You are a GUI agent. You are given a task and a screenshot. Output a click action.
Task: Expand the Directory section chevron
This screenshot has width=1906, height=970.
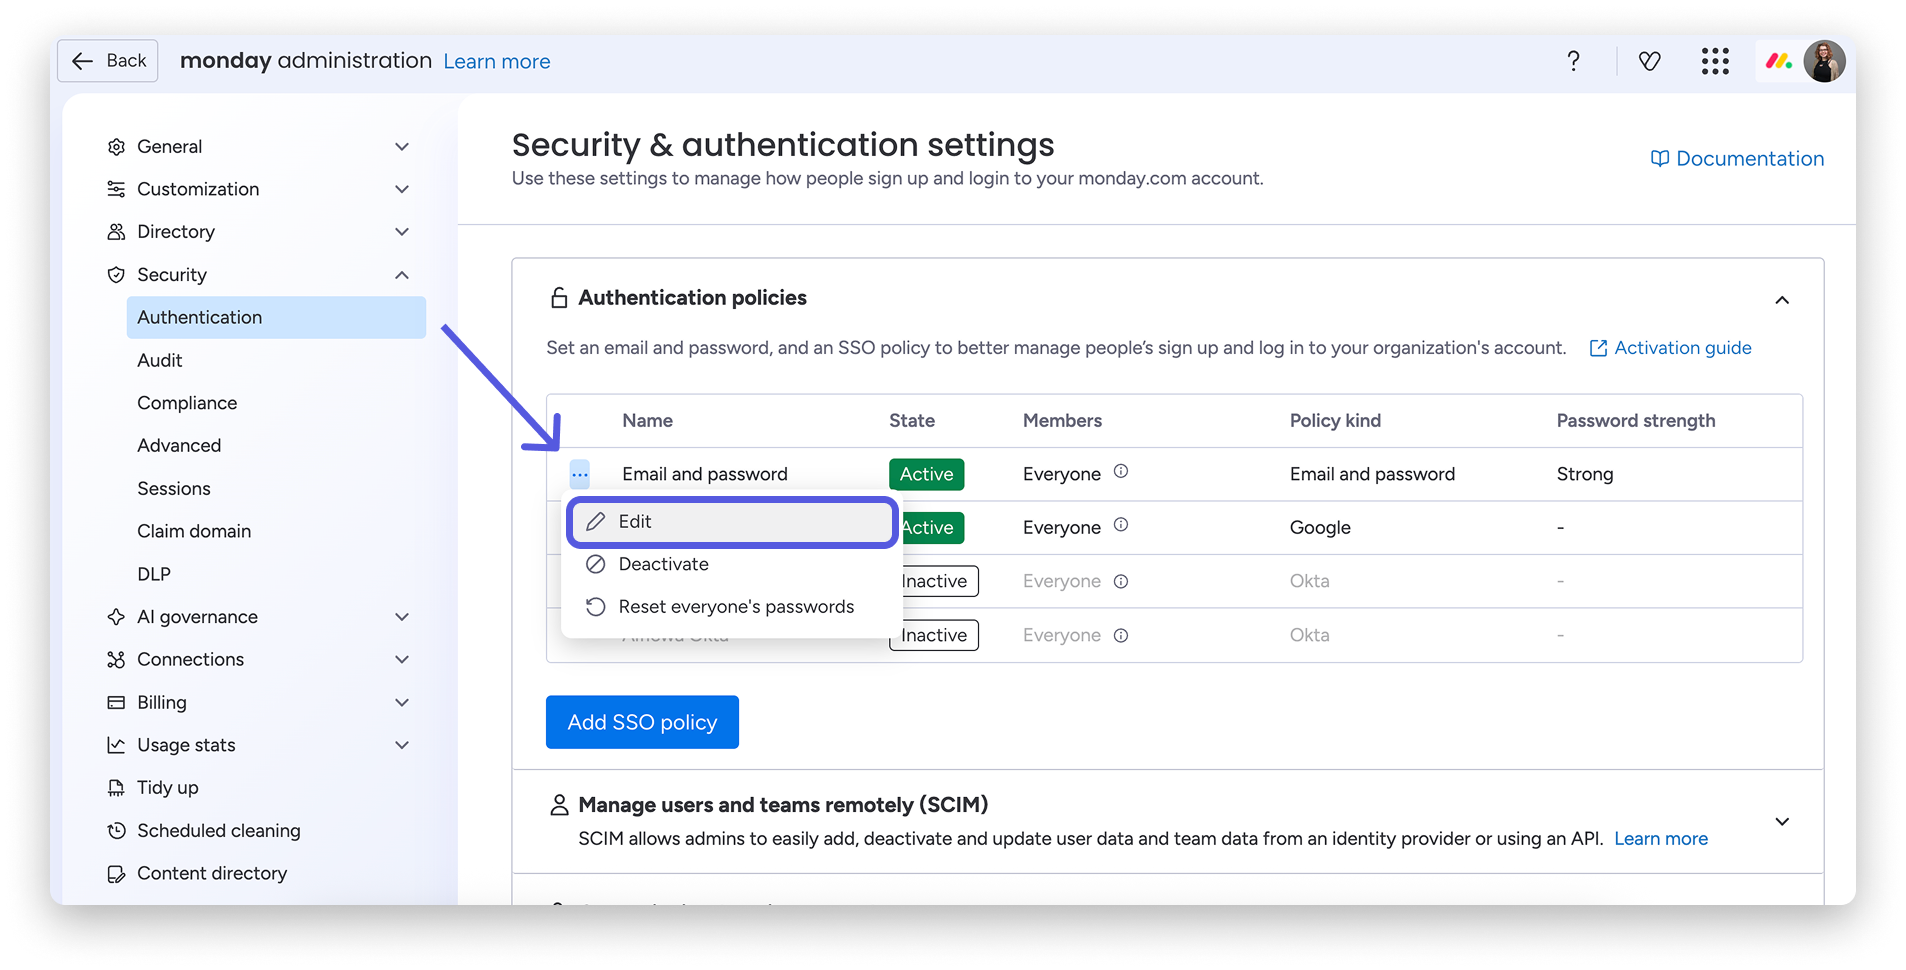402,232
